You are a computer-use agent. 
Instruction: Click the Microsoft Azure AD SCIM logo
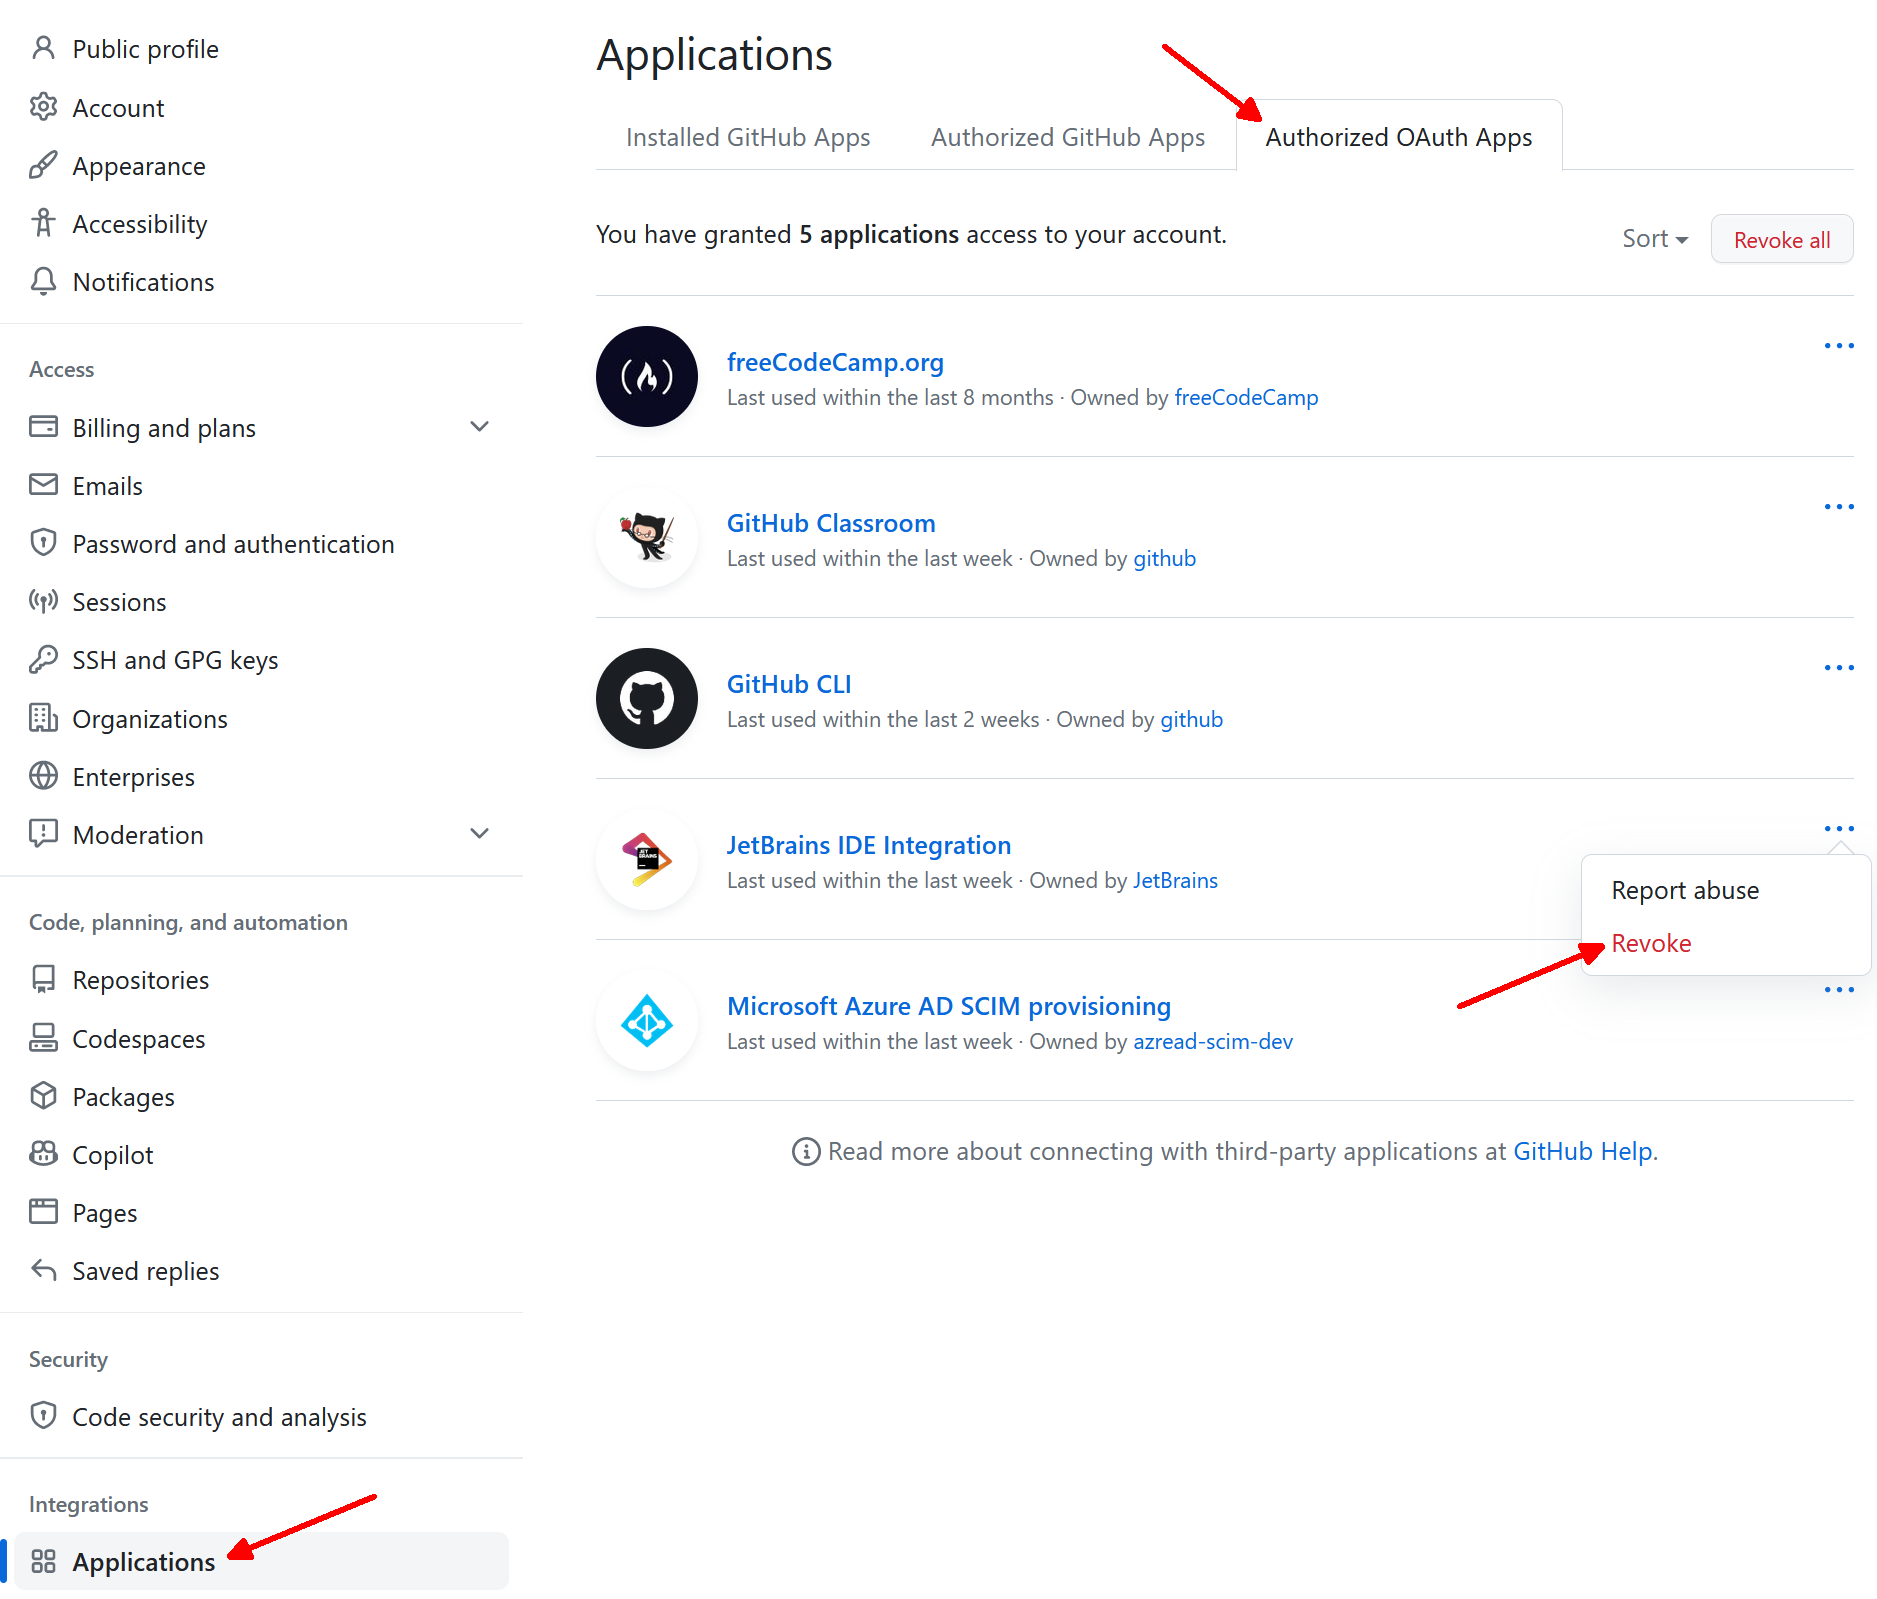pyautogui.click(x=647, y=1021)
